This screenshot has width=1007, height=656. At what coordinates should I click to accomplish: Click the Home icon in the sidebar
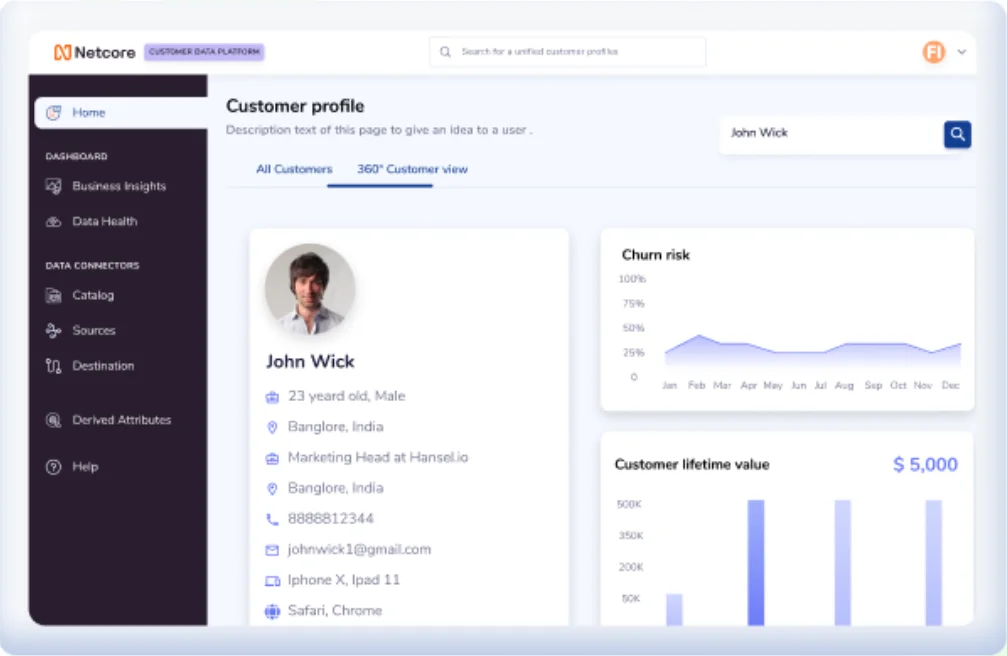(x=52, y=112)
